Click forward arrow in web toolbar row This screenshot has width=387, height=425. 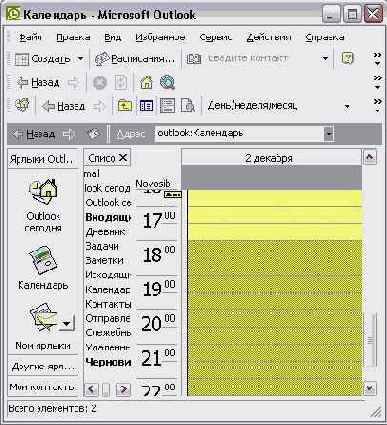point(74,83)
